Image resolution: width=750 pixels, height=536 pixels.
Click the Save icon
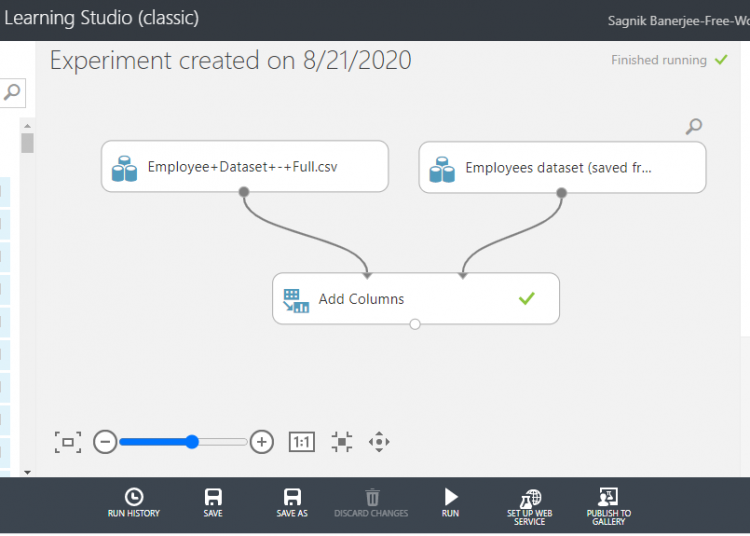[213, 502]
